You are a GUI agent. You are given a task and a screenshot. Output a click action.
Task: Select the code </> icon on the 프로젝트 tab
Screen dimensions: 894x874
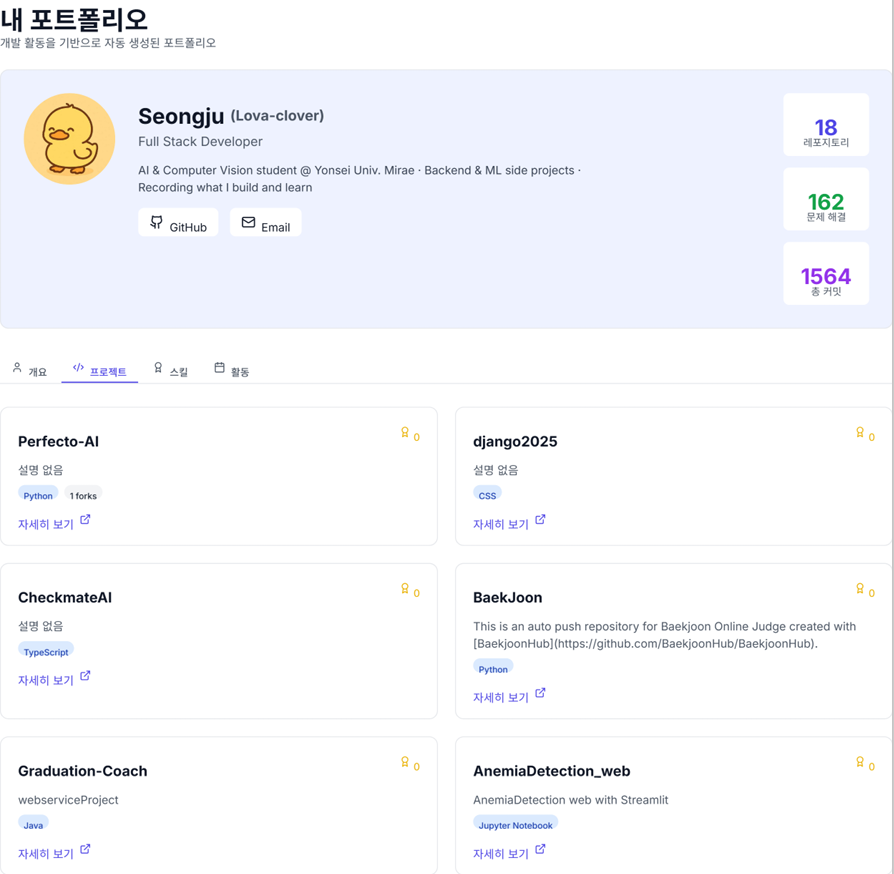78,367
